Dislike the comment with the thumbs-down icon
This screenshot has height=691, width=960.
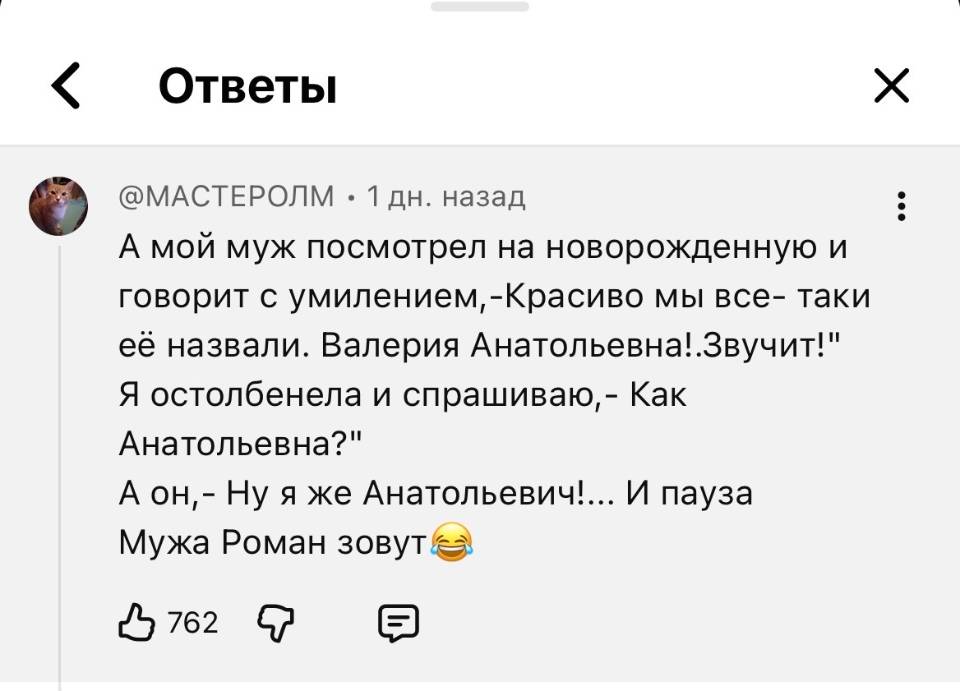[x=273, y=622]
